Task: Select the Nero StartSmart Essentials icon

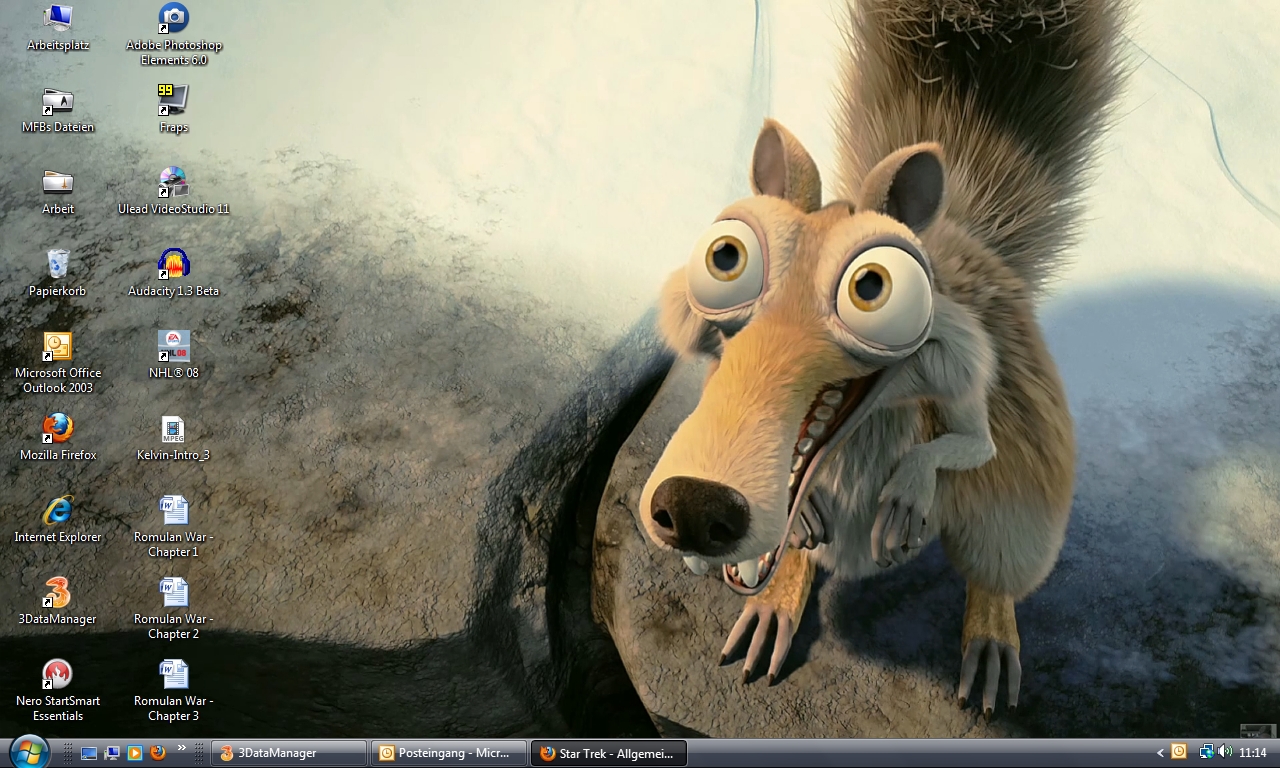Action: [x=58, y=675]
